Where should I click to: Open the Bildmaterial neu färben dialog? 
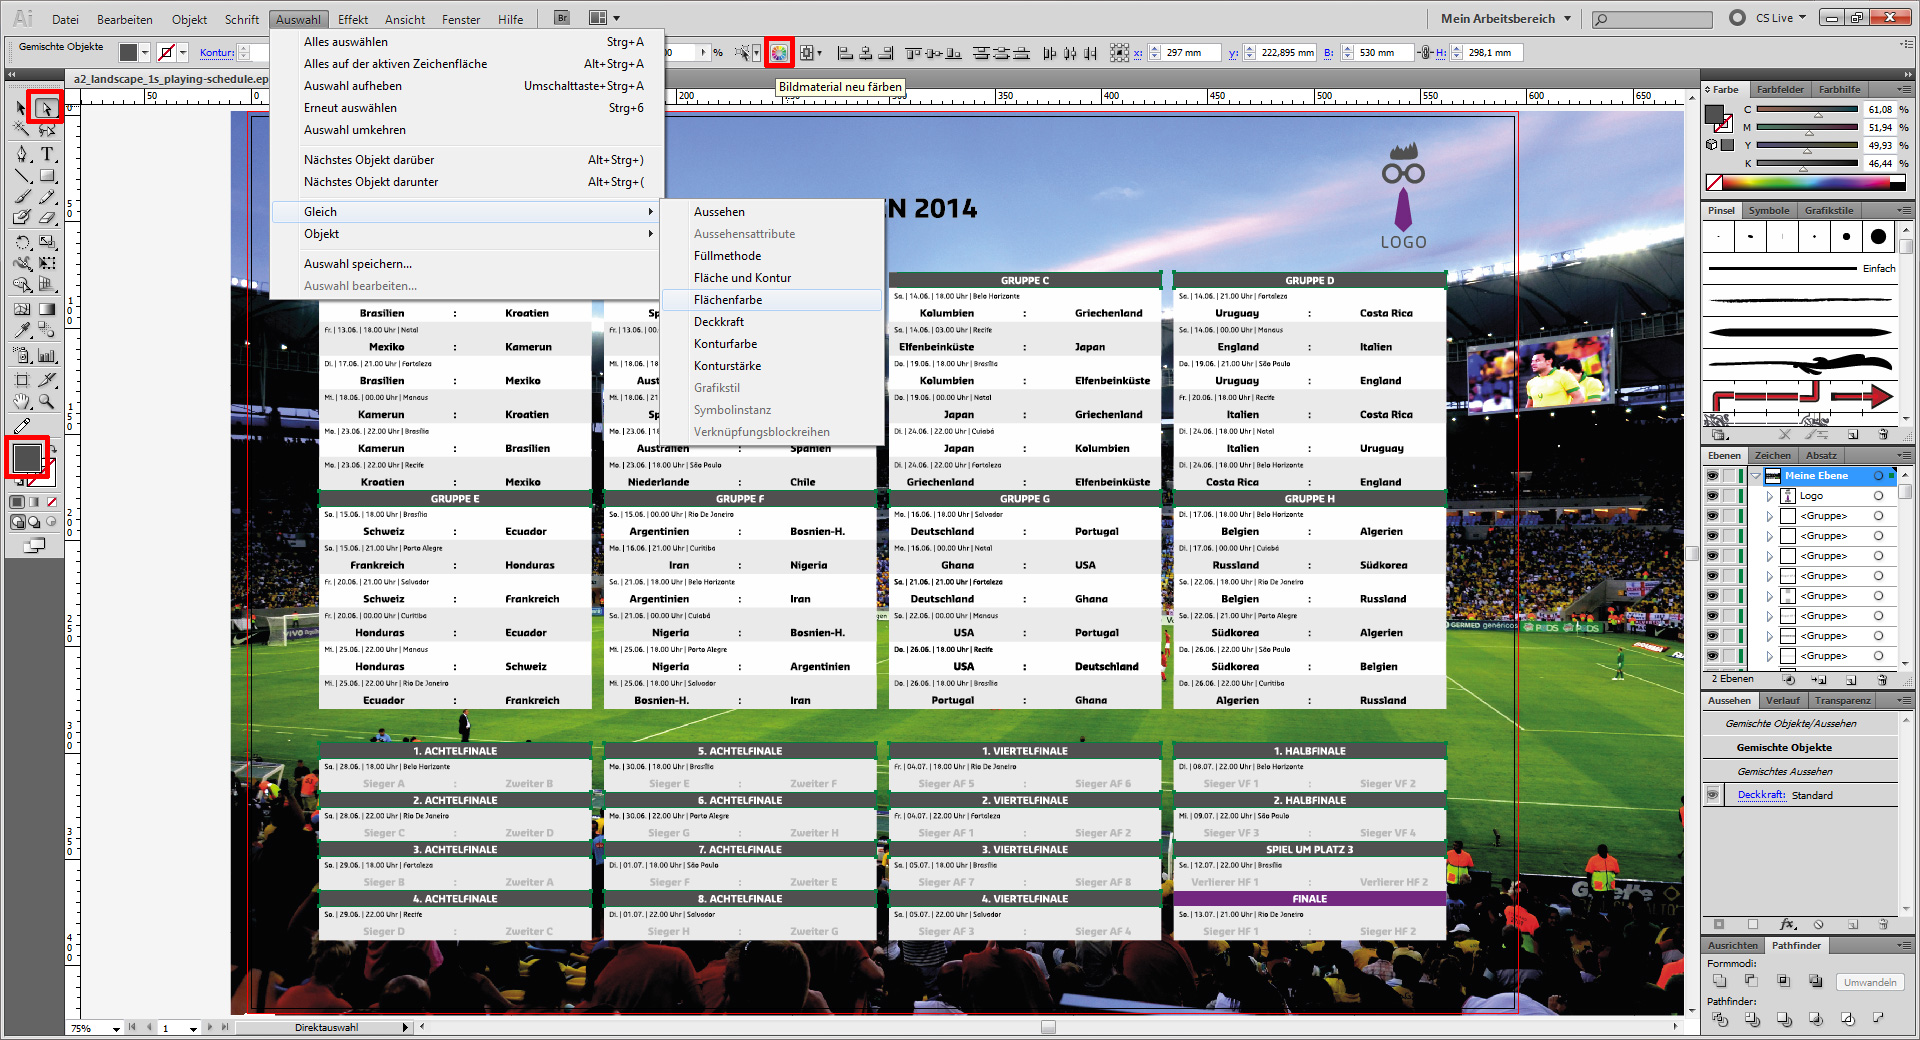(779, 51)
